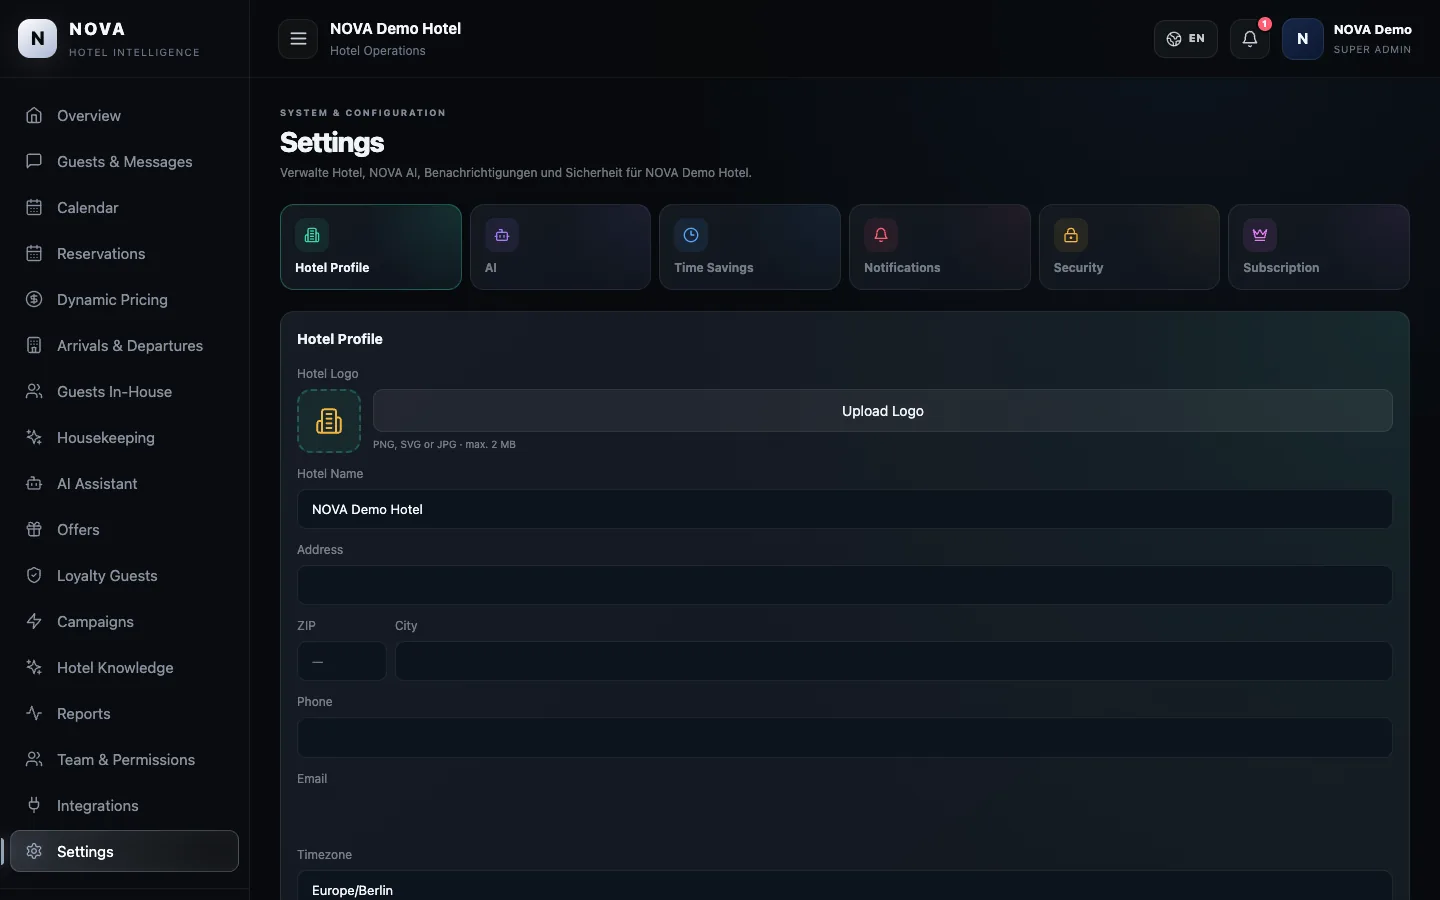Click the ZIP input field
This screenshot has width=1440, height=900.
[x=342, y=661]
